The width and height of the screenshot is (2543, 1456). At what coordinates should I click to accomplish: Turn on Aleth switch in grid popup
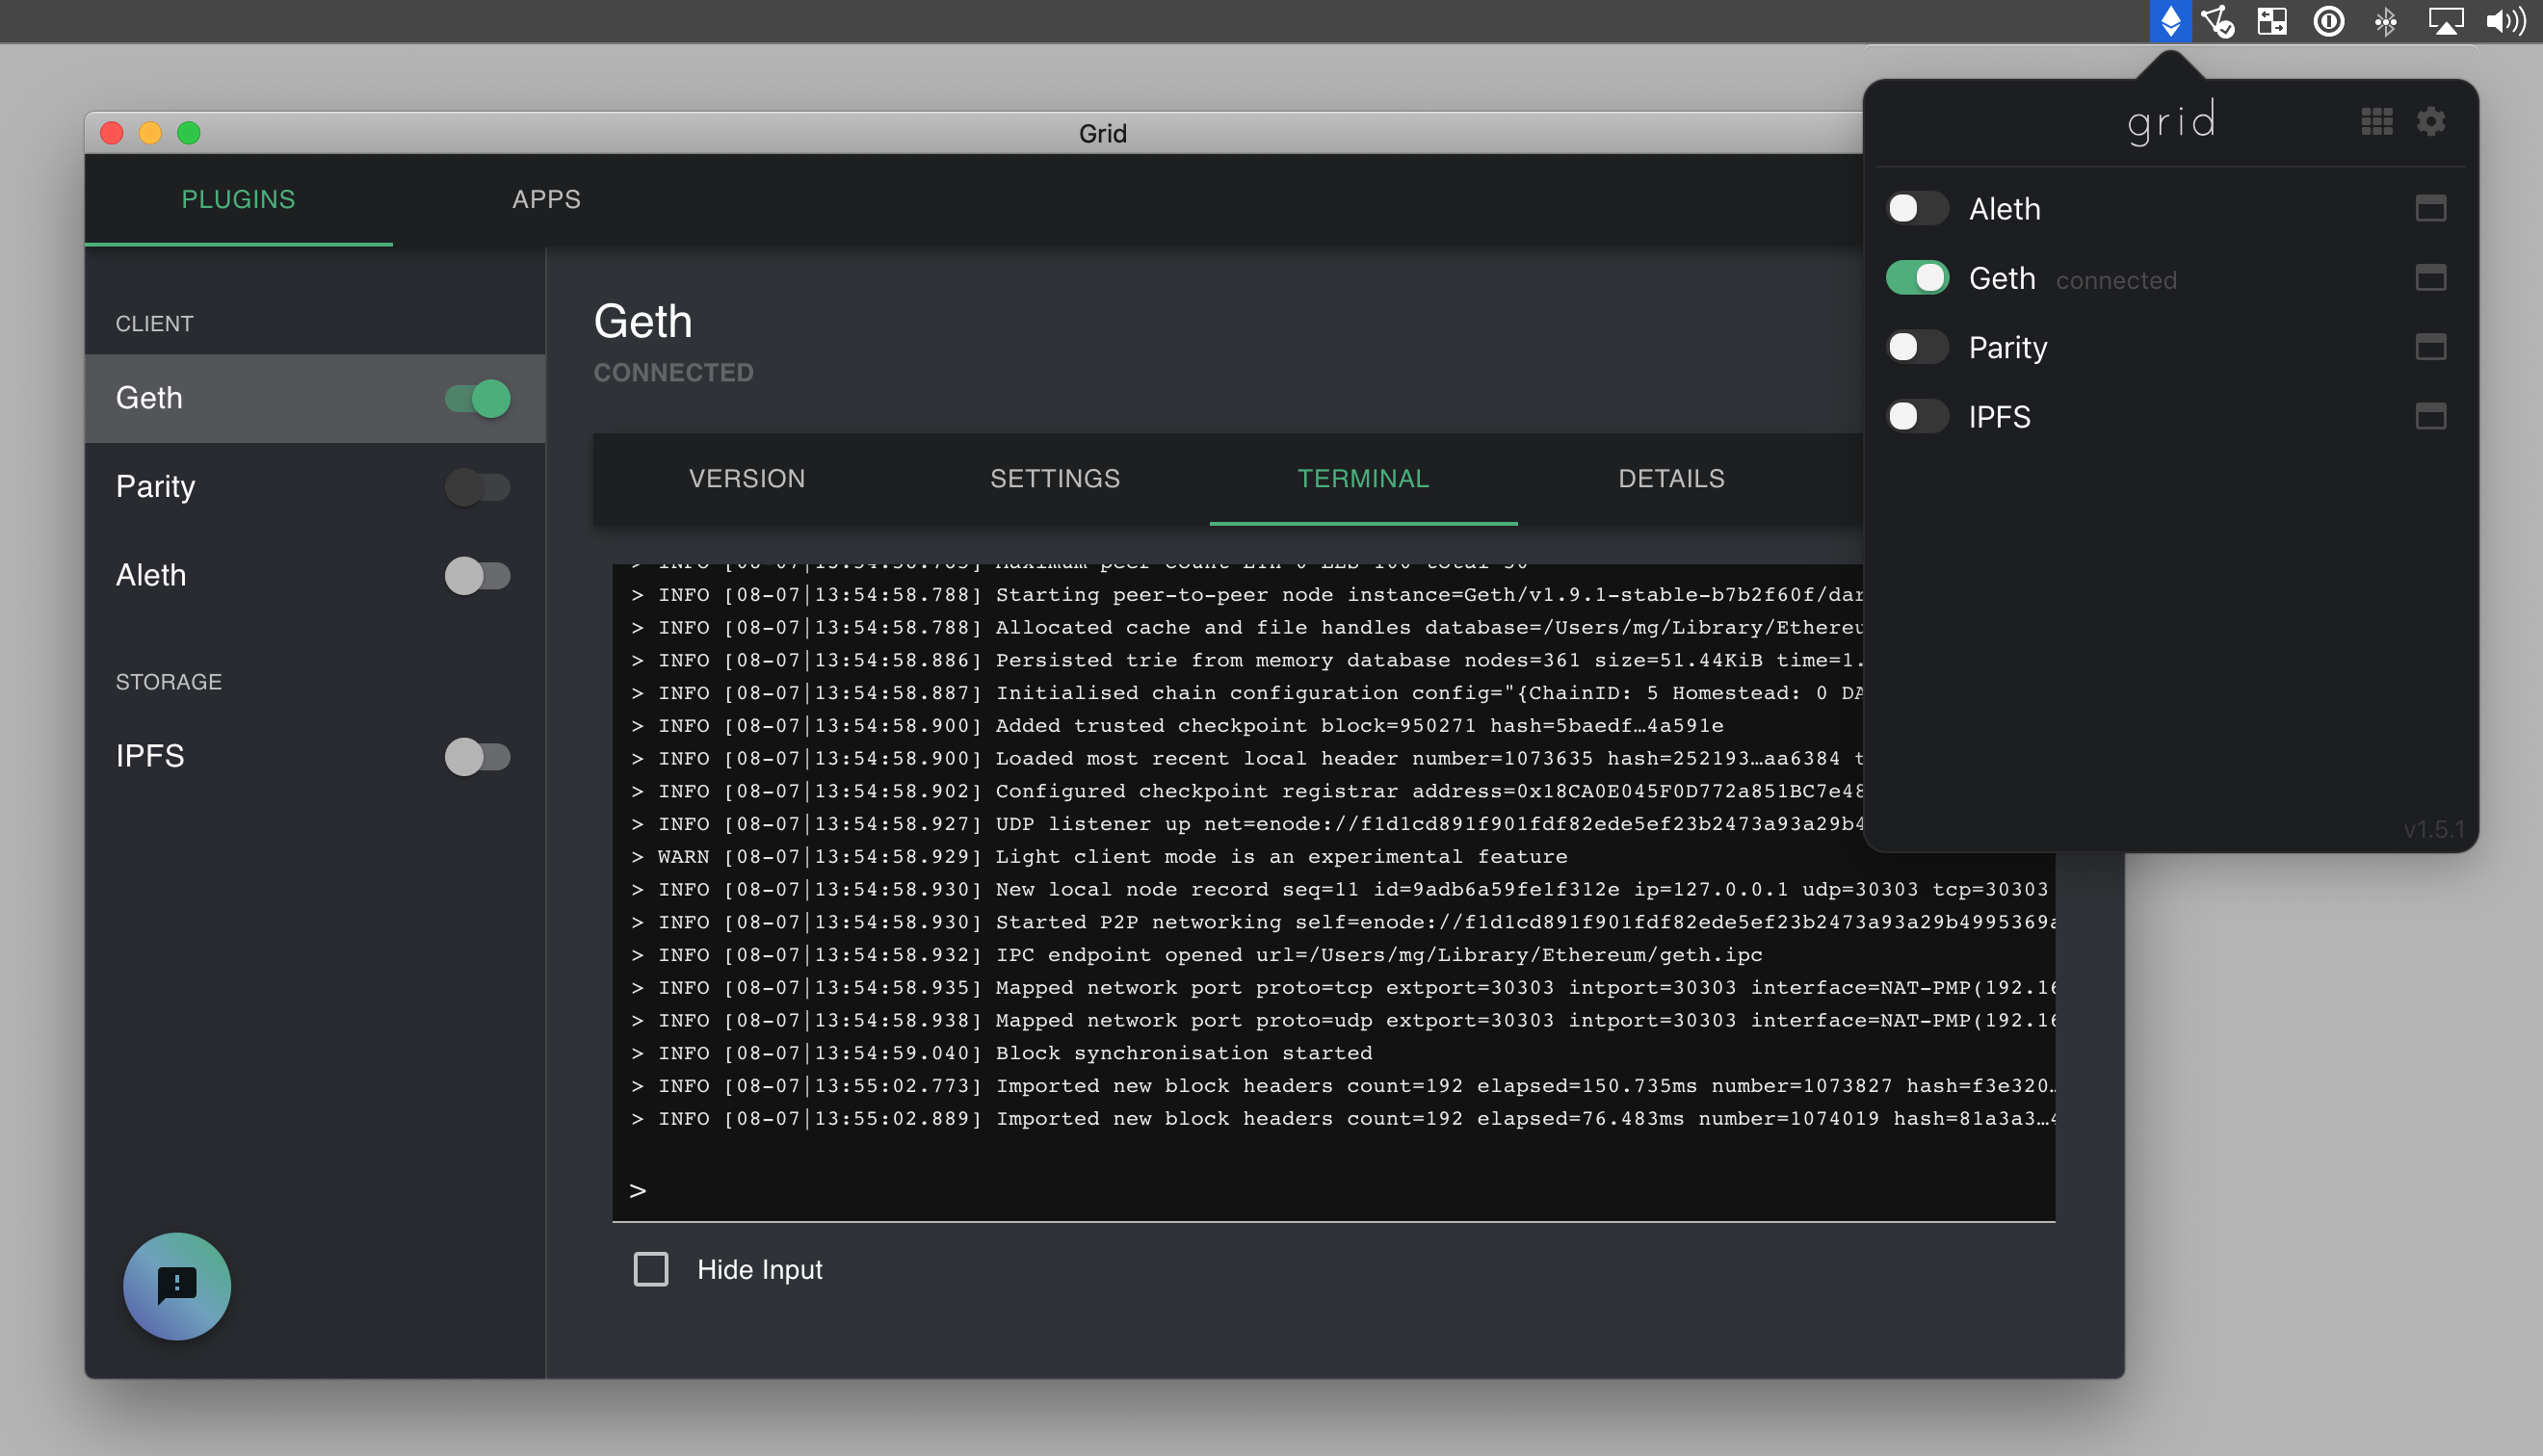[x=1916, y=208]
